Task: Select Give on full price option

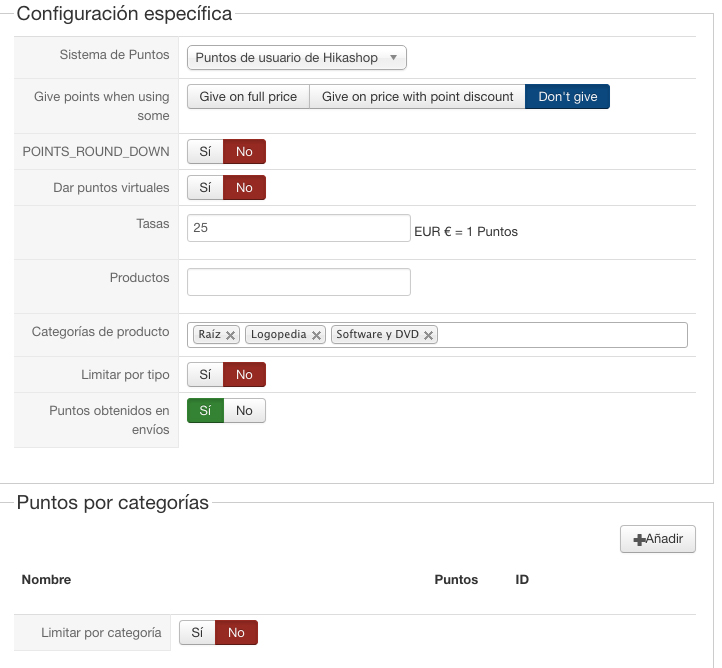Action: point(248,97)
